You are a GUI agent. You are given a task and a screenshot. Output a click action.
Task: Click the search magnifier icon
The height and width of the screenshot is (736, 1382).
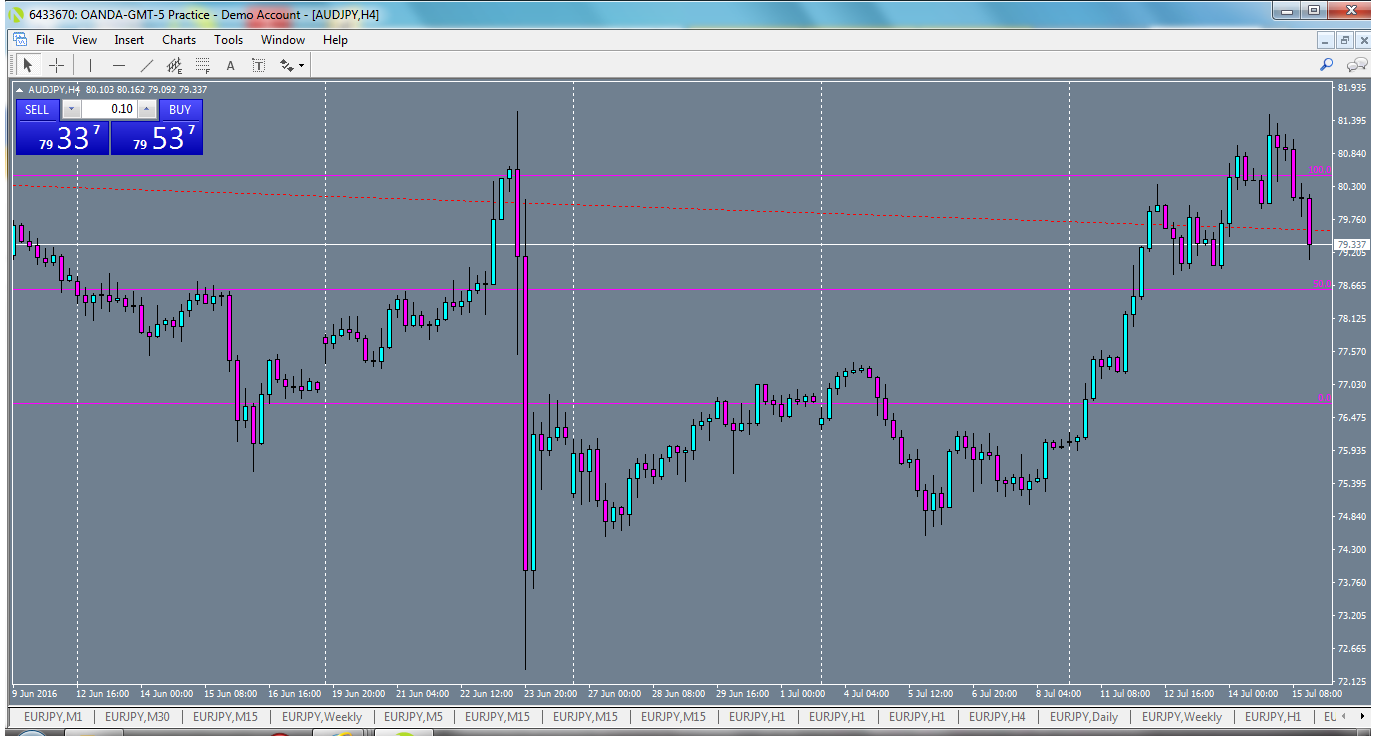coord(1325,64)
